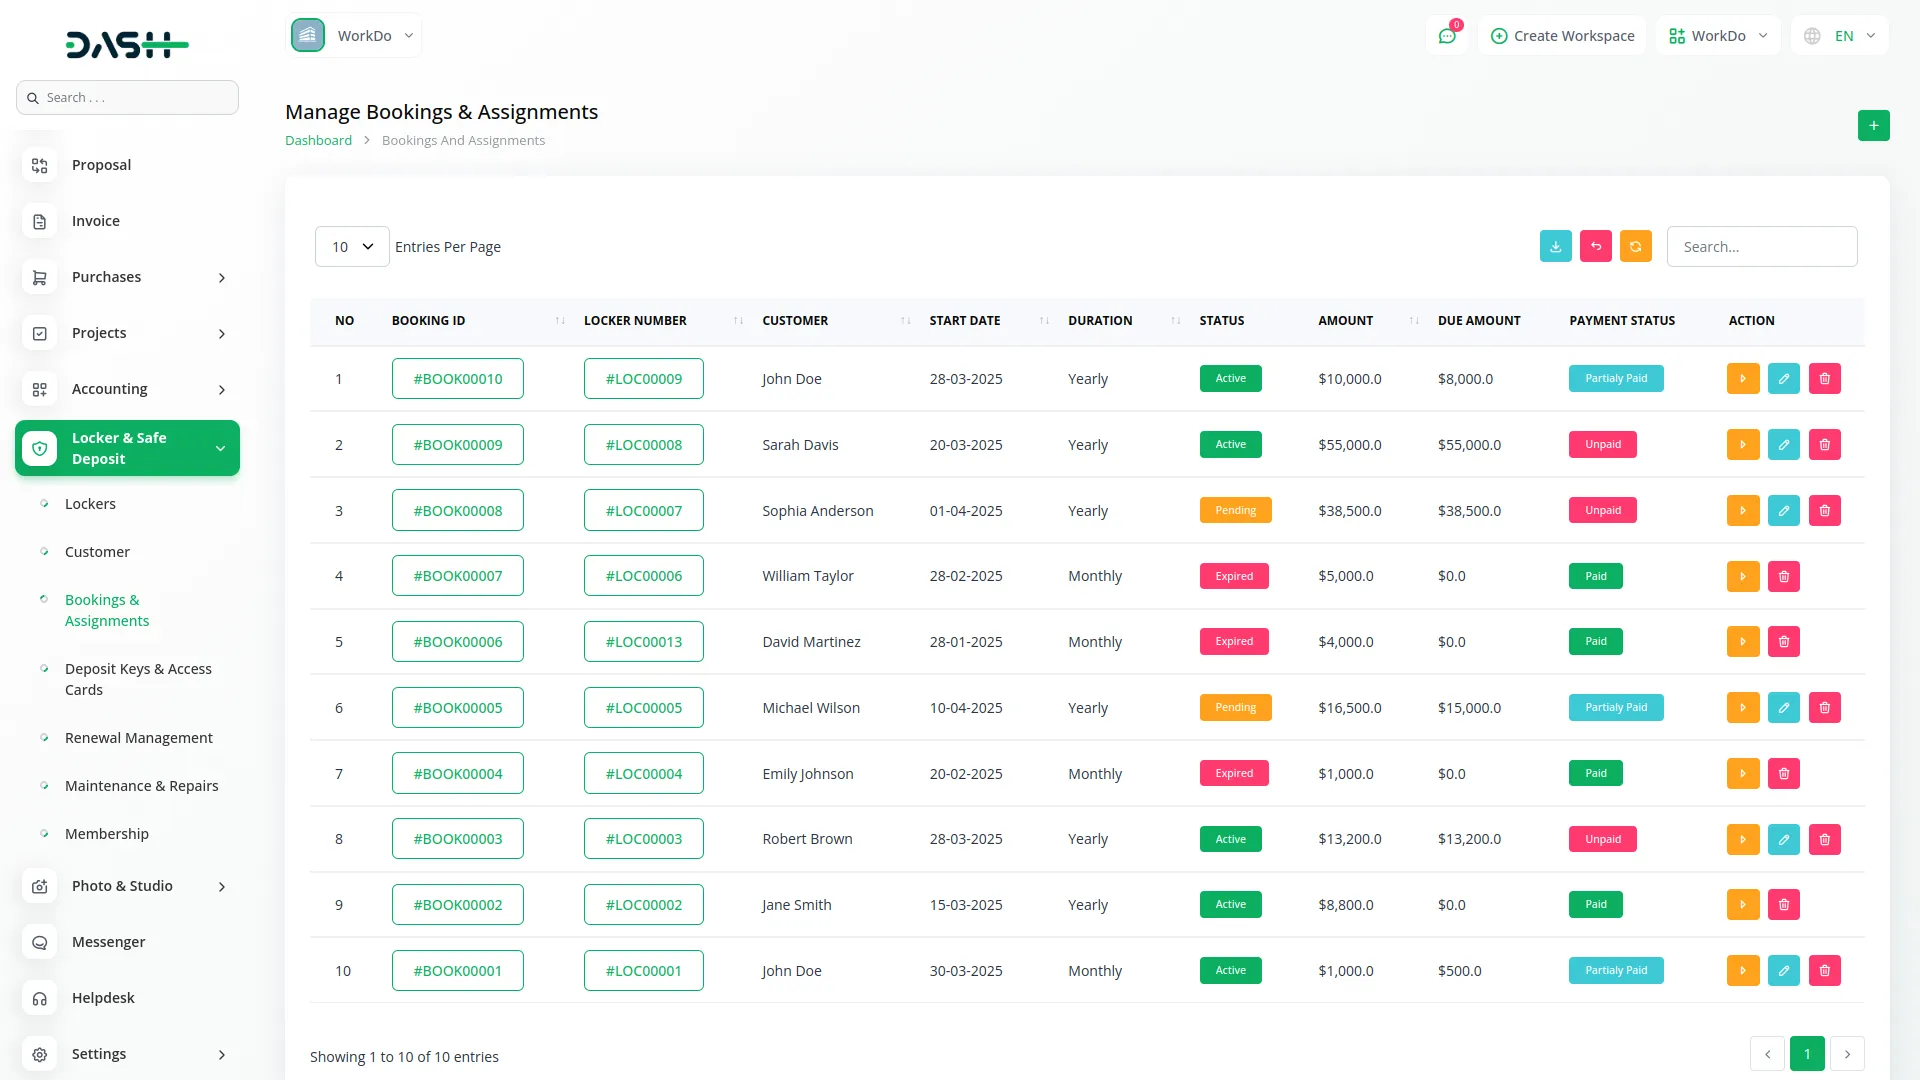
Task: Edit booking #BOOK00010 using pencil icon
Action: (x=1783, y=378)
